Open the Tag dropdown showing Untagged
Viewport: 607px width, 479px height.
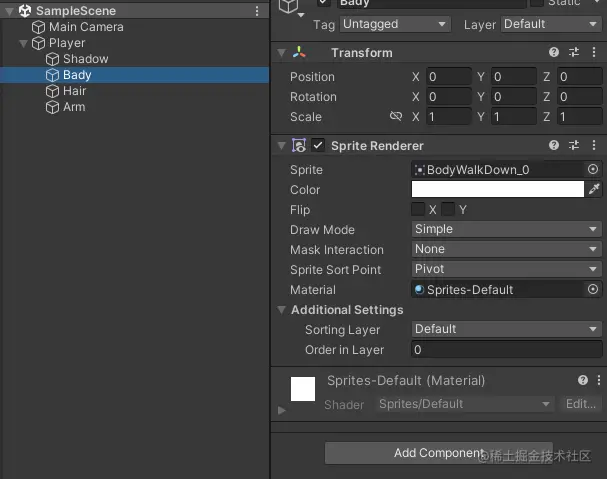[x=395, y=24]
